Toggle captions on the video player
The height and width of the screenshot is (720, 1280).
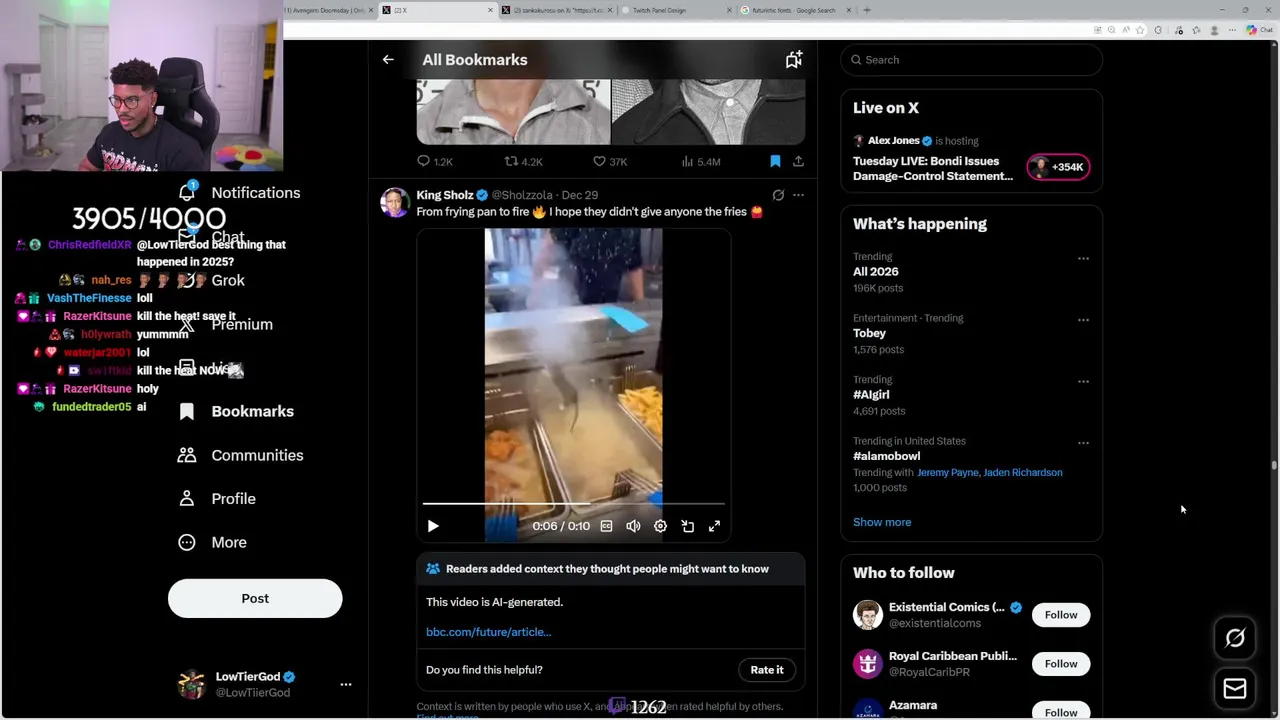coord(606,526)
